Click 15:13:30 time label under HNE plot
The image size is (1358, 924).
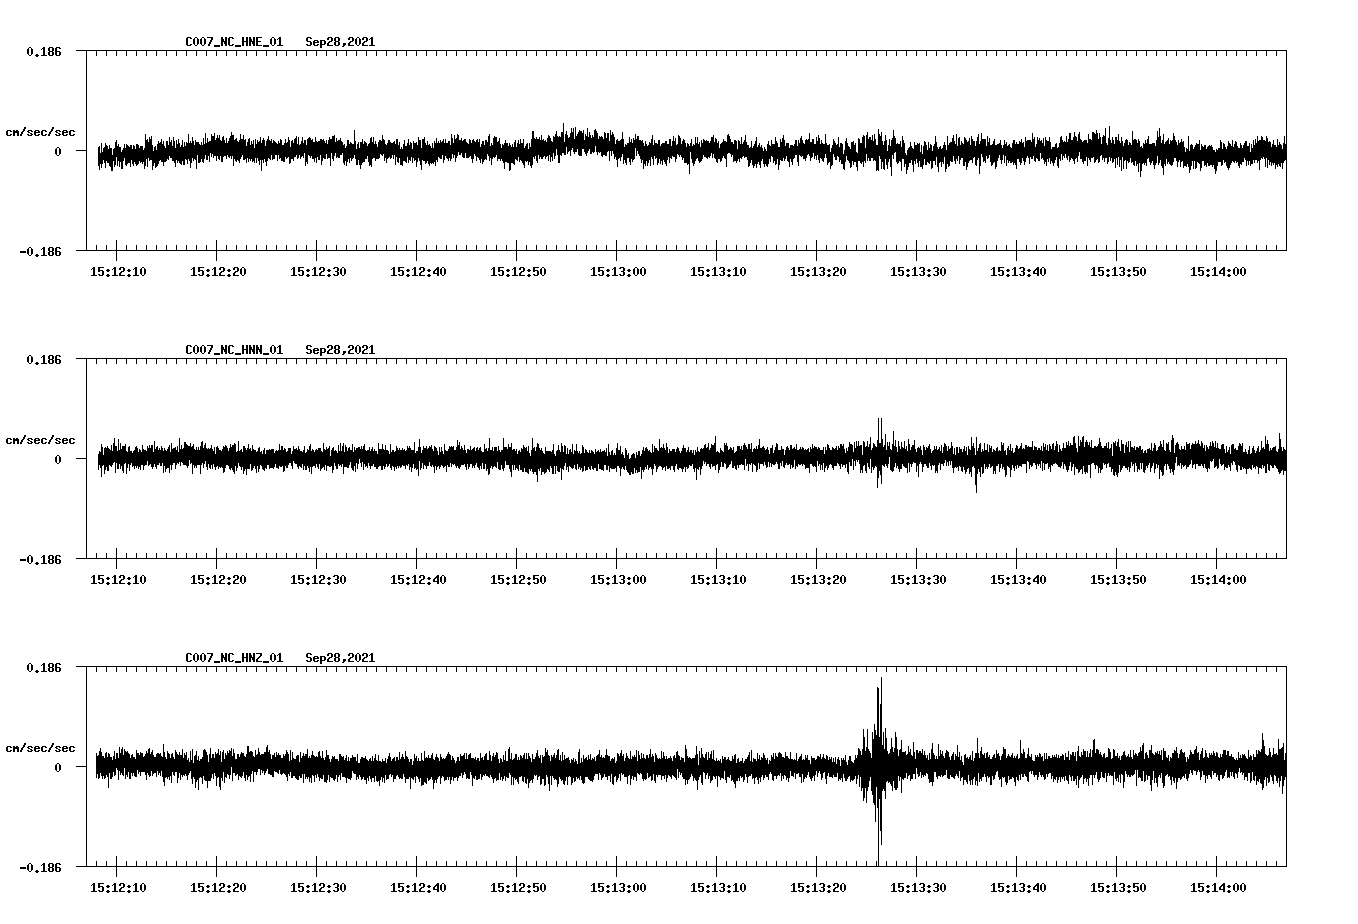coord(918,272)
